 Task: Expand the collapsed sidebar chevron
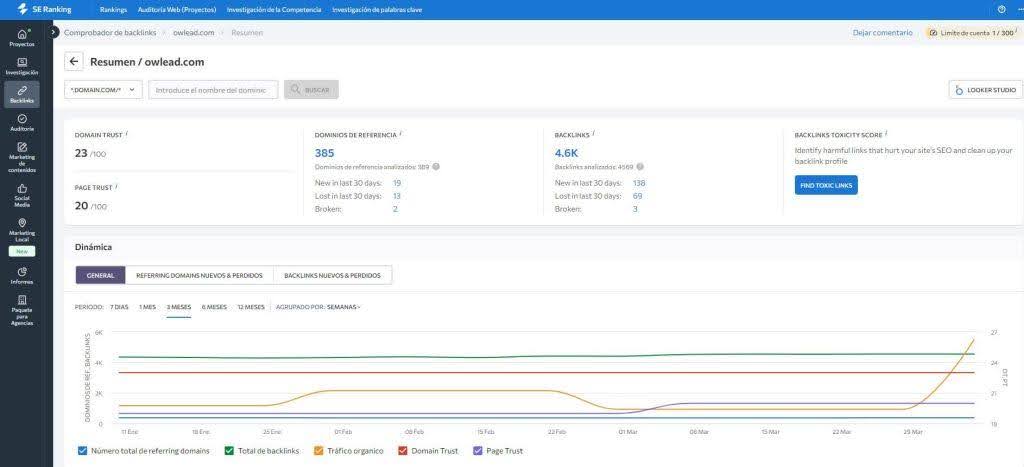coord(54,32)
